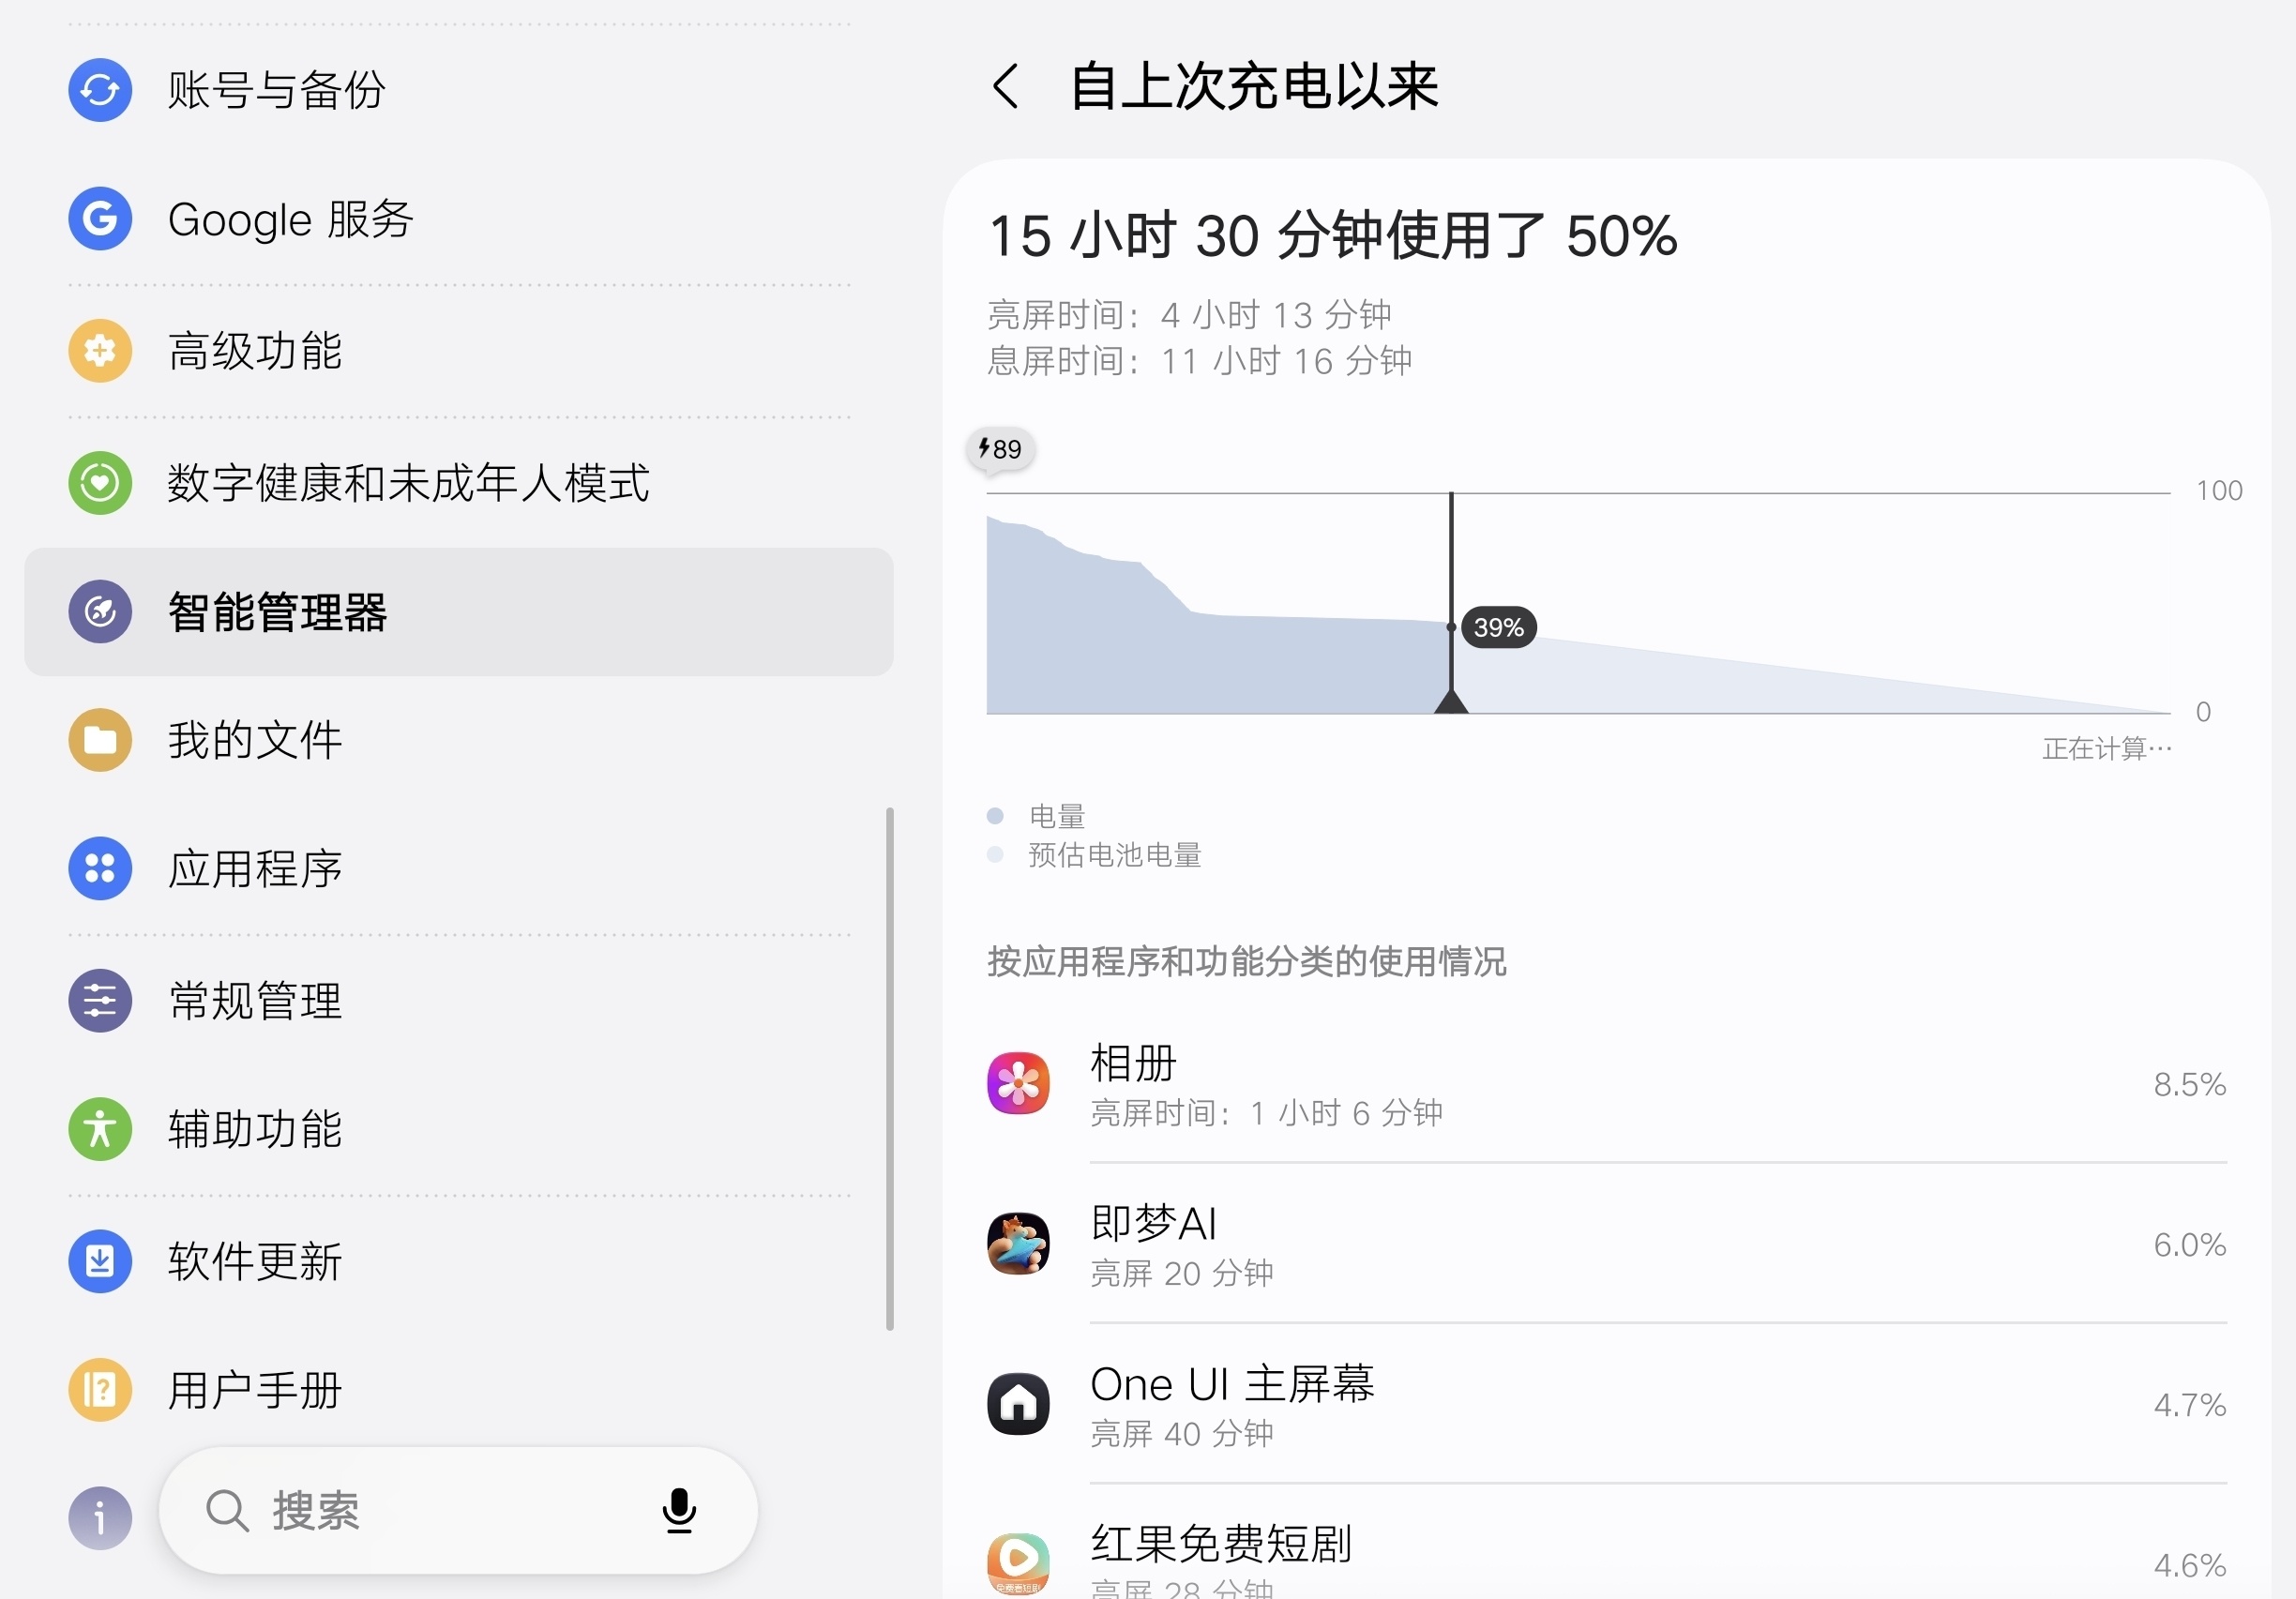Tap the 相册 flower app icon

1018,1084
